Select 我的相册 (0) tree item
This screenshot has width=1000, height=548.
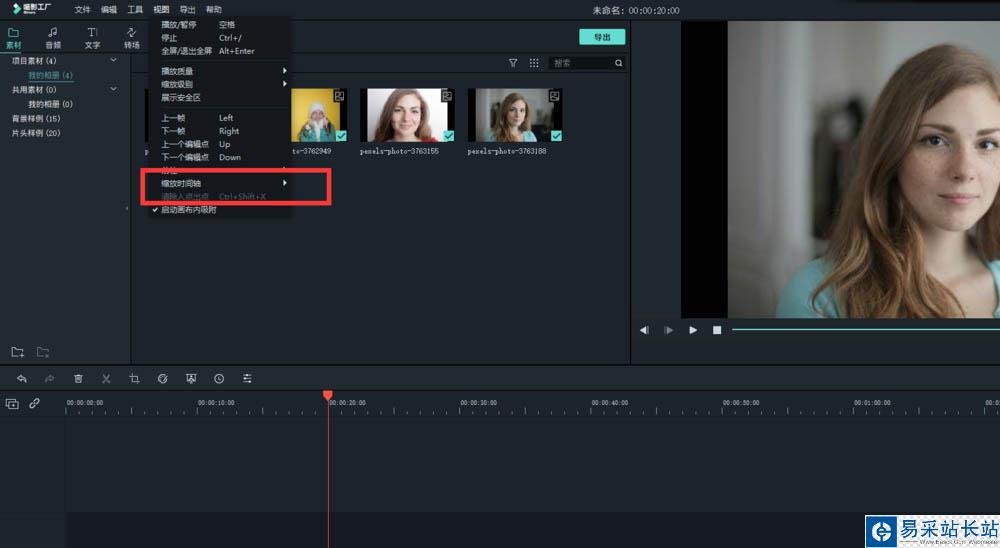click(50, 104)
